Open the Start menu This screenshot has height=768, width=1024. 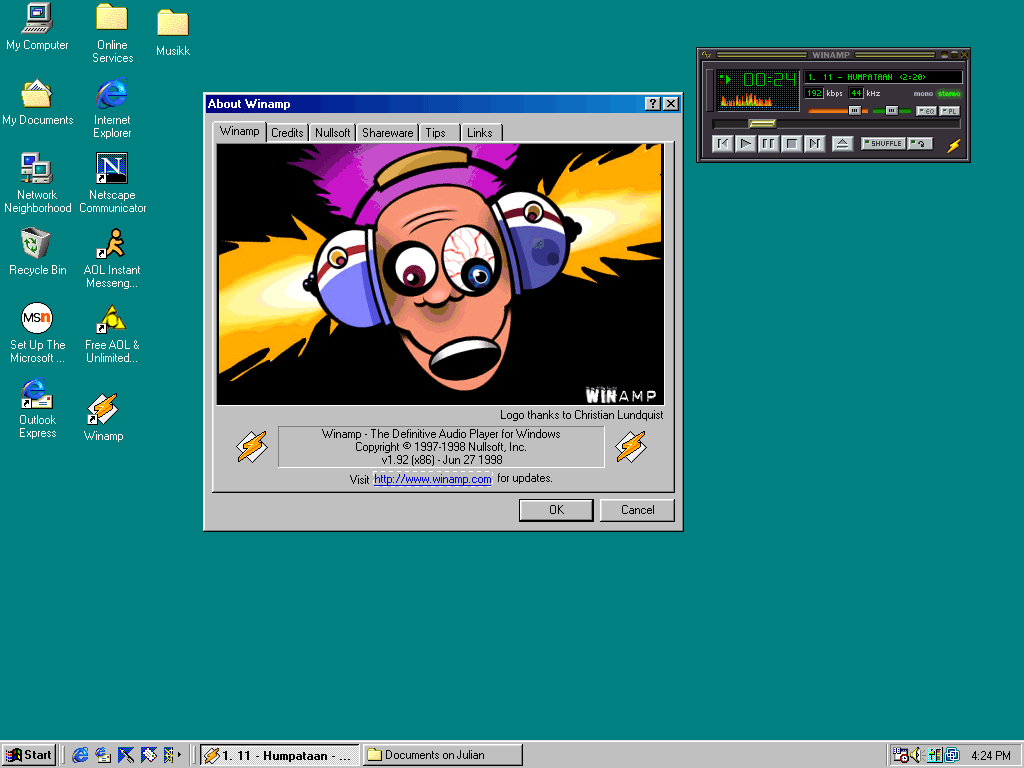coord(29,755)
